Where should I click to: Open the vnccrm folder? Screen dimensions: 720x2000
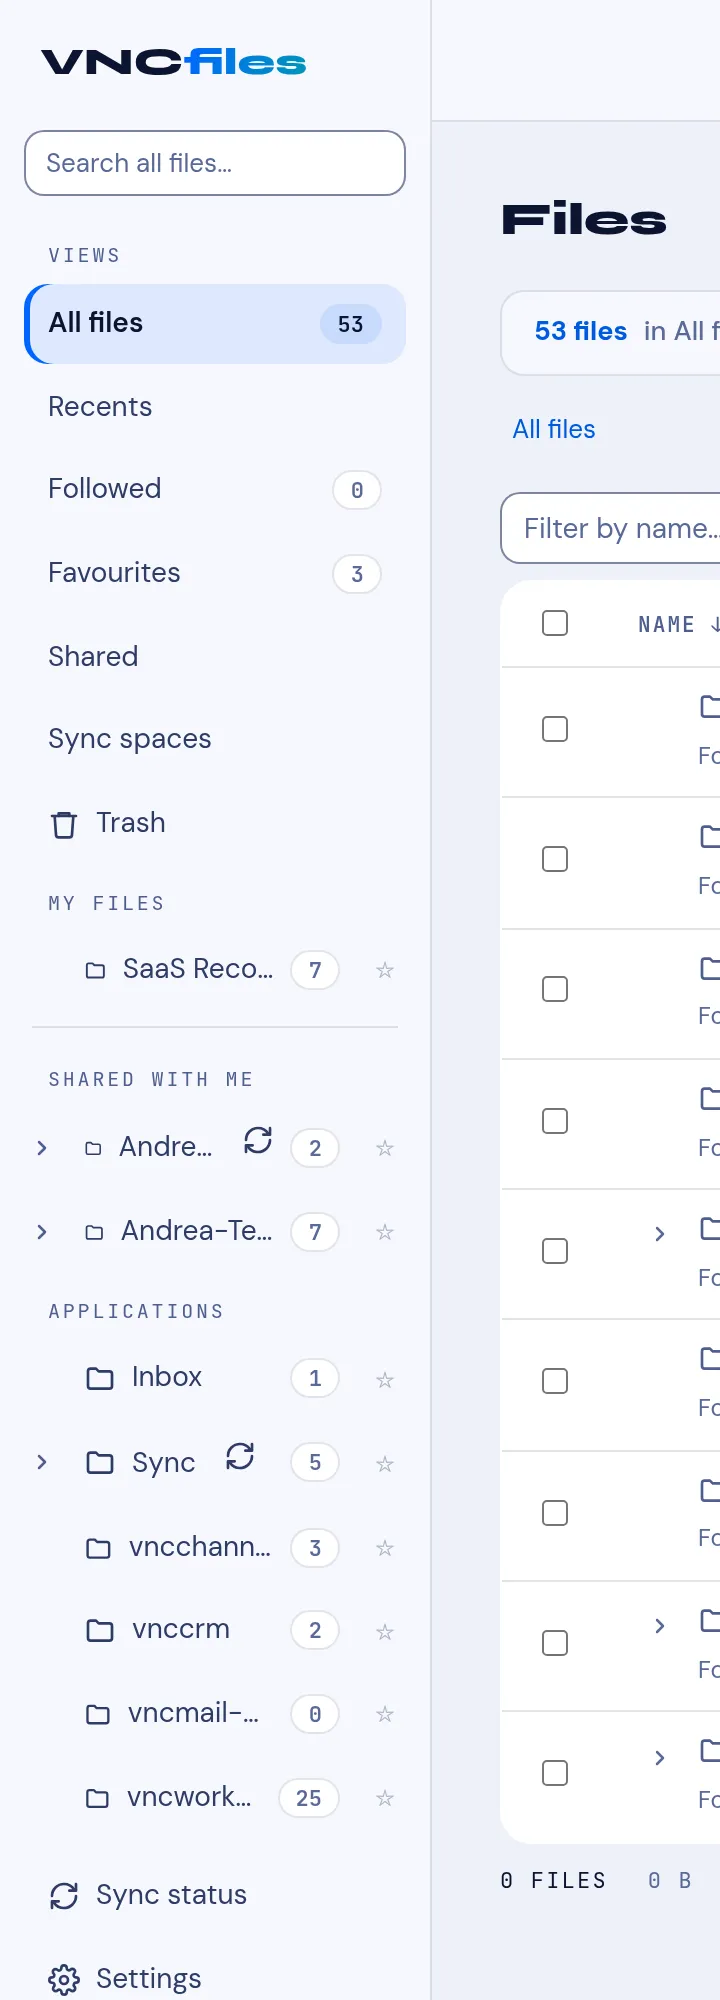pos(181,1629)
